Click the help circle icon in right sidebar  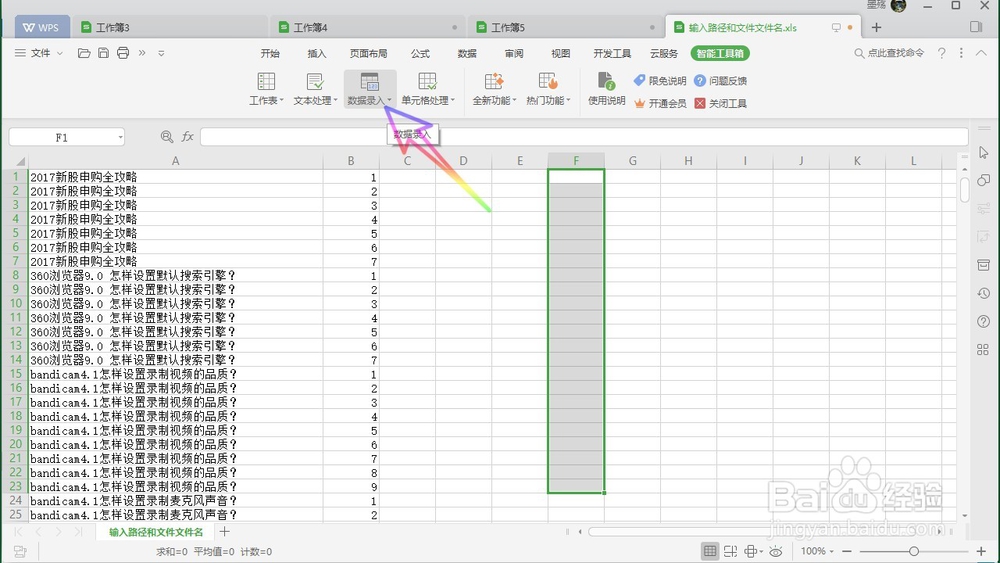983,321
